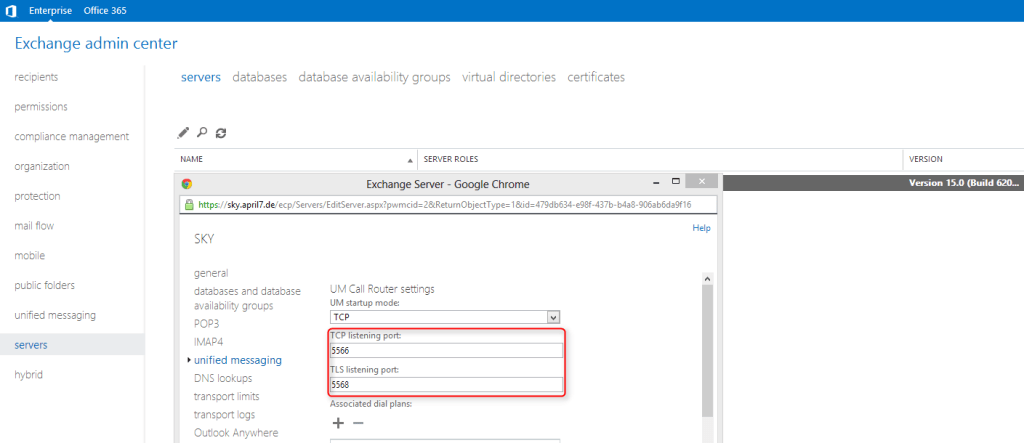Select permissions in the left navigation
Image resolution: width=1024 pixels, height=443 pixels.
click(x=40, y=107)
